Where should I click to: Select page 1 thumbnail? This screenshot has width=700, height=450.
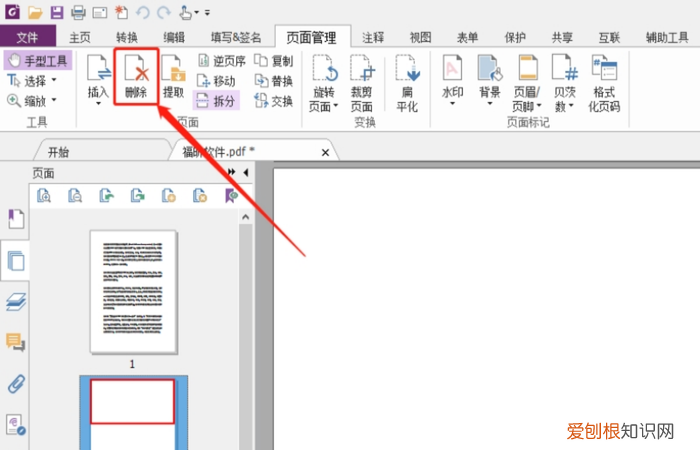point(133,292)
